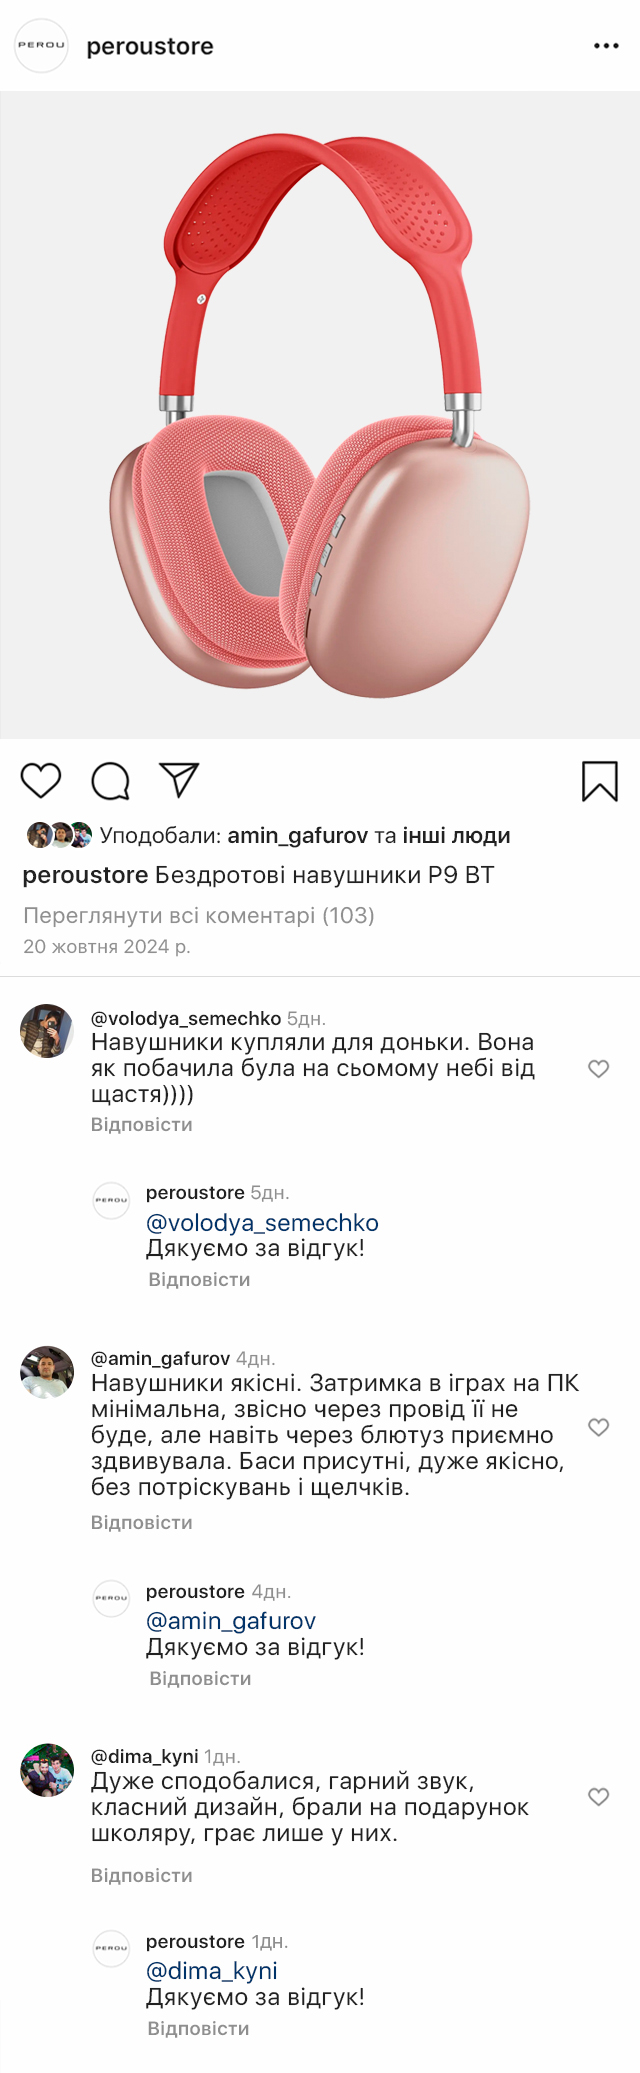Viewport: 640px width, 2073px height.
Task: Open peroustore profile logo in header
Action: [x=41, y=46]
